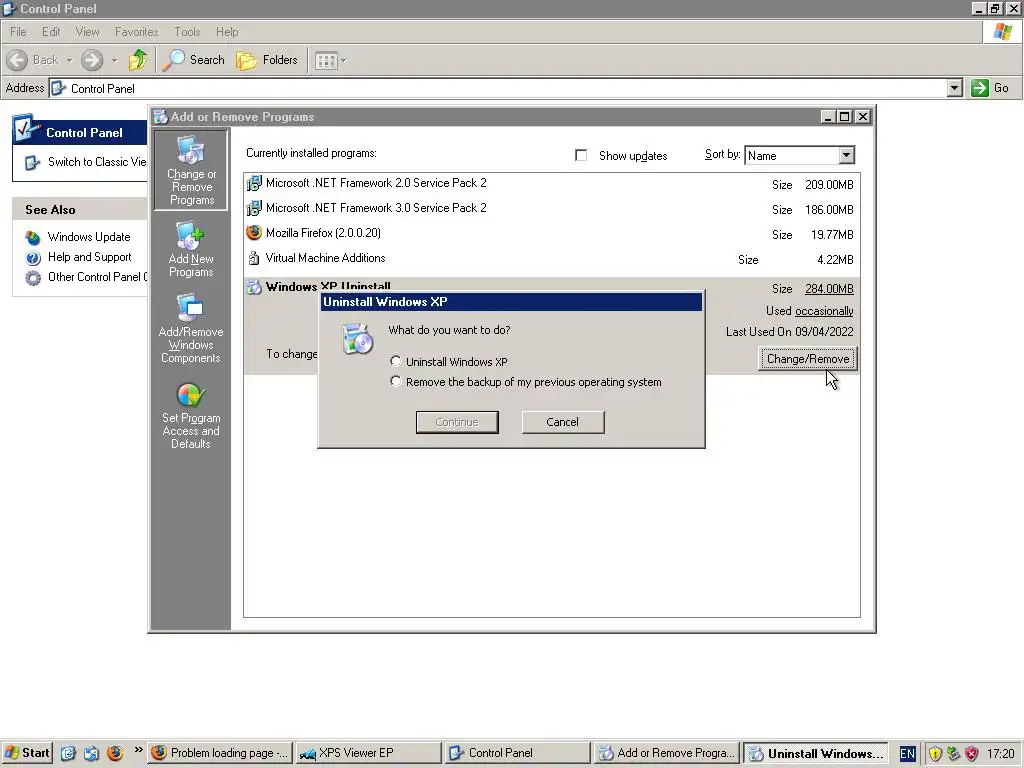Viewport: 1024px width, 768px height.
Task: Select Microsoft .NET Framework 3.0 Service Pack 2 row
Action: pyautogui.click(x=552, y=208)
